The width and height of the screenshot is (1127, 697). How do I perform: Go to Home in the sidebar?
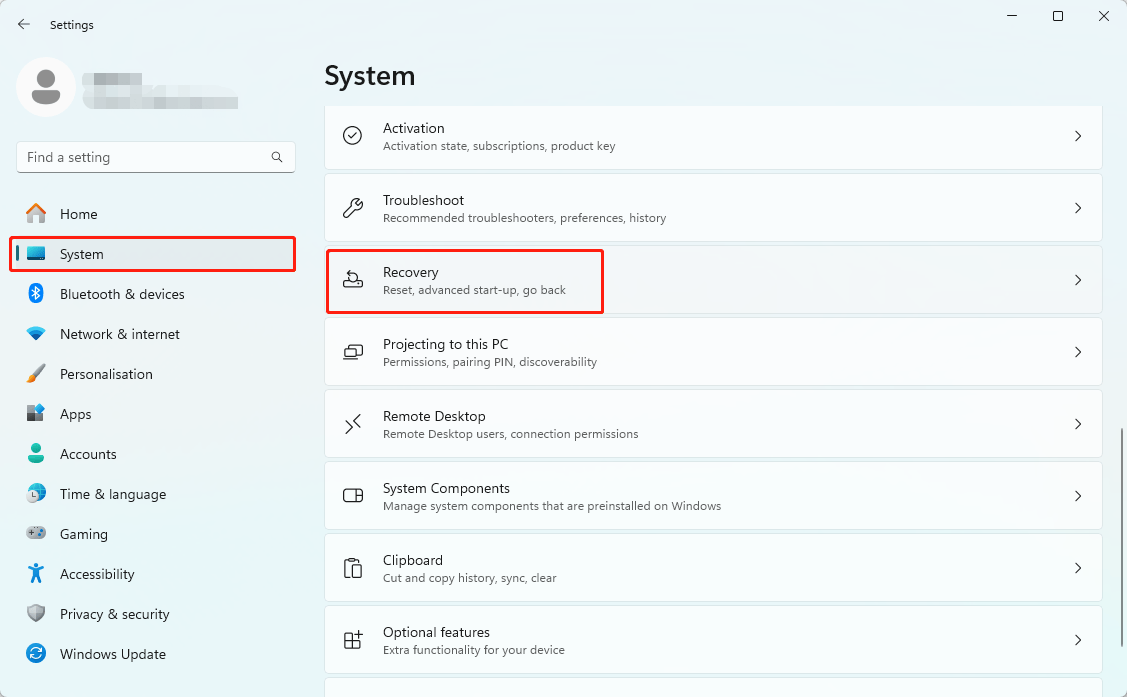(x=78, y=214)
